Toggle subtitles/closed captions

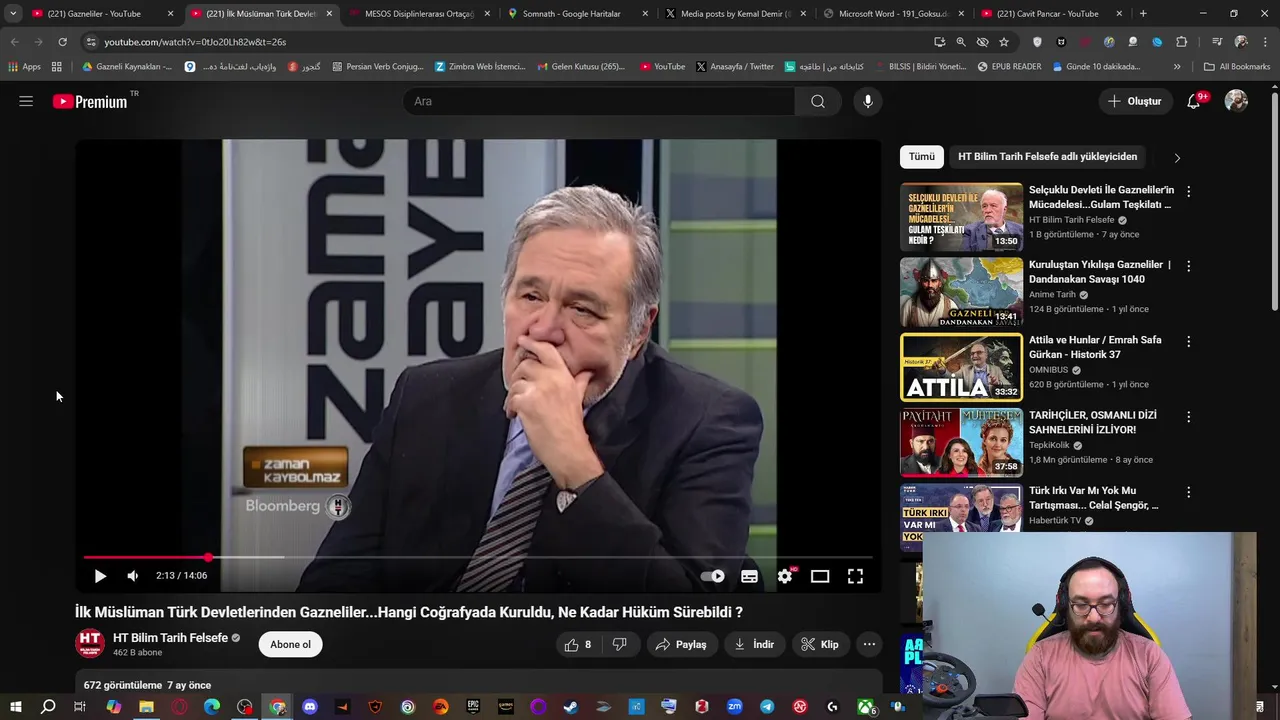(x=749, y=576)
